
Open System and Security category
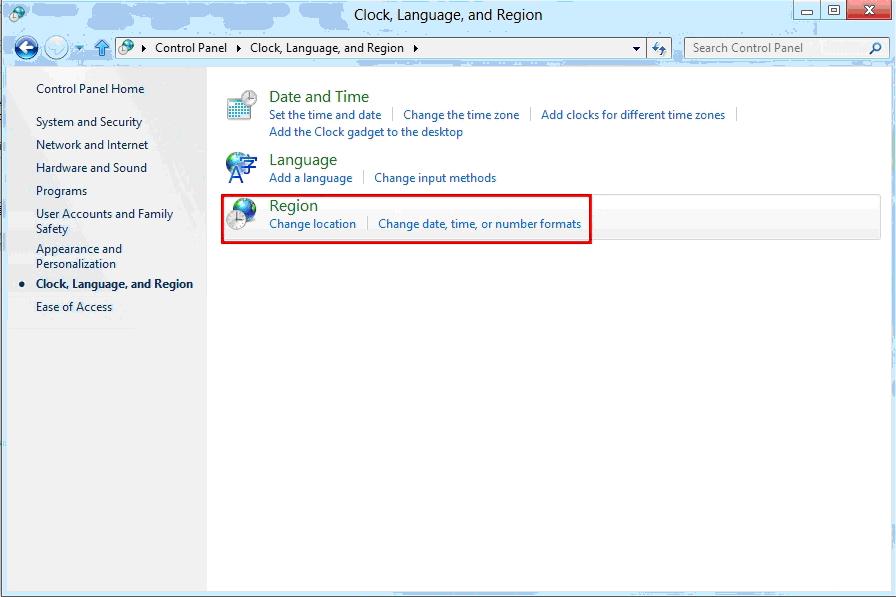89,122
